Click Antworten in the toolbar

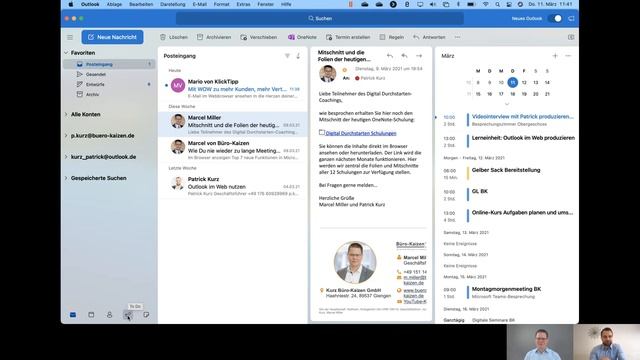point(429,37)
